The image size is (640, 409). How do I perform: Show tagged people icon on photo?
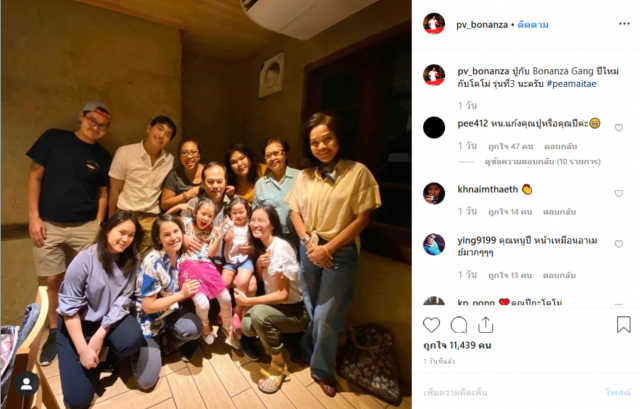coord(27,384)
